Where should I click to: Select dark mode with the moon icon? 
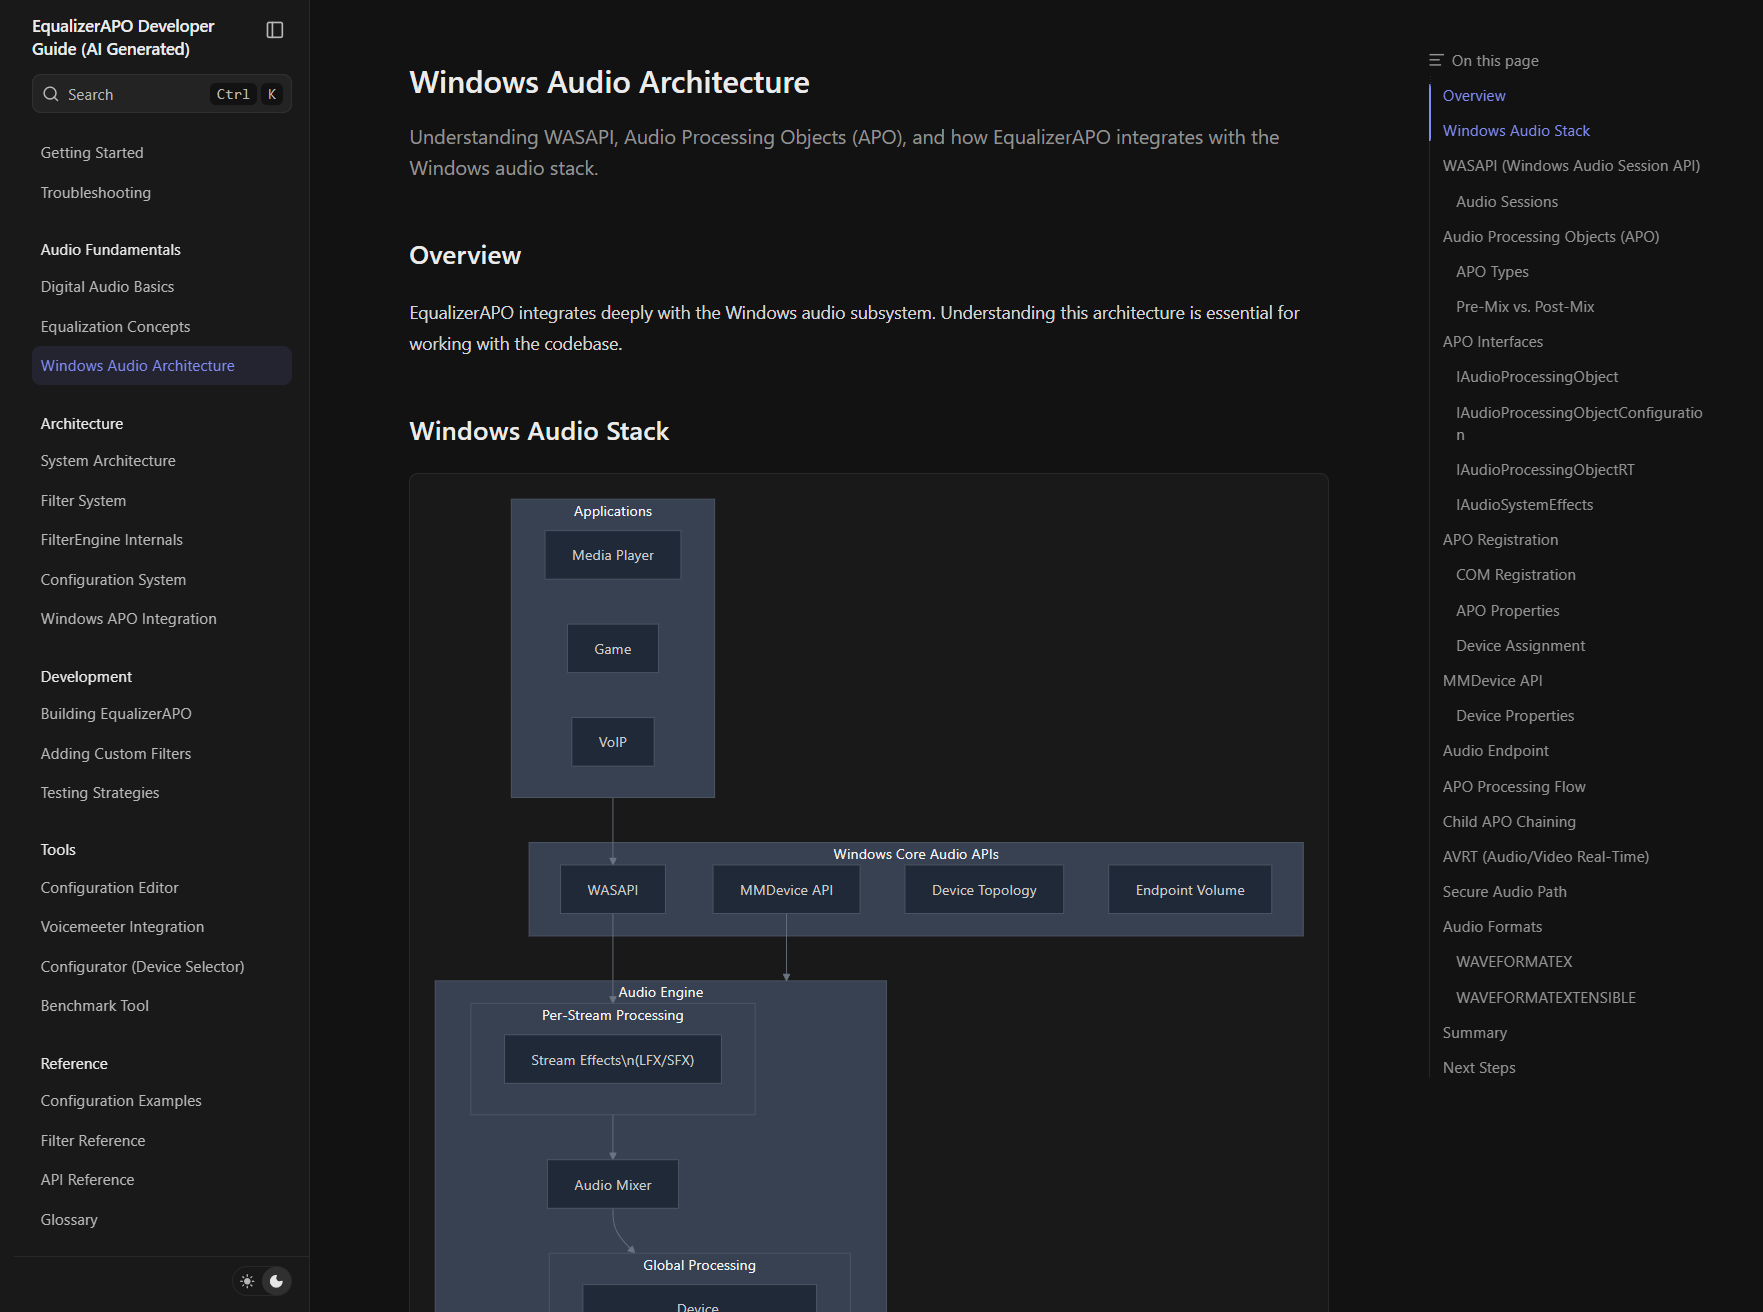click(275, 1281)
